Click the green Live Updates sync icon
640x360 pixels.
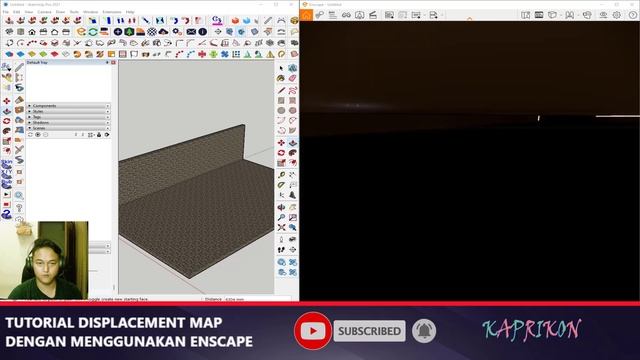click(93, 32)
